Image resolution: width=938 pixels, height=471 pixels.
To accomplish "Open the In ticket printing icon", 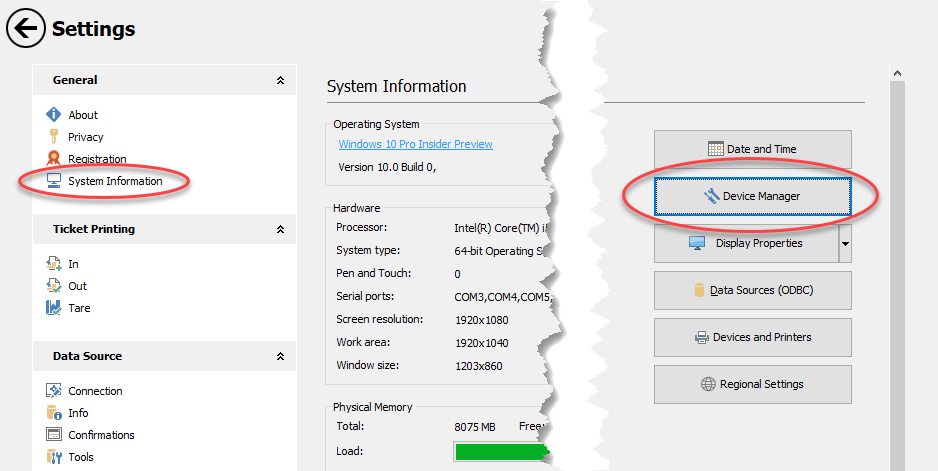I will (x=54, y=264).
